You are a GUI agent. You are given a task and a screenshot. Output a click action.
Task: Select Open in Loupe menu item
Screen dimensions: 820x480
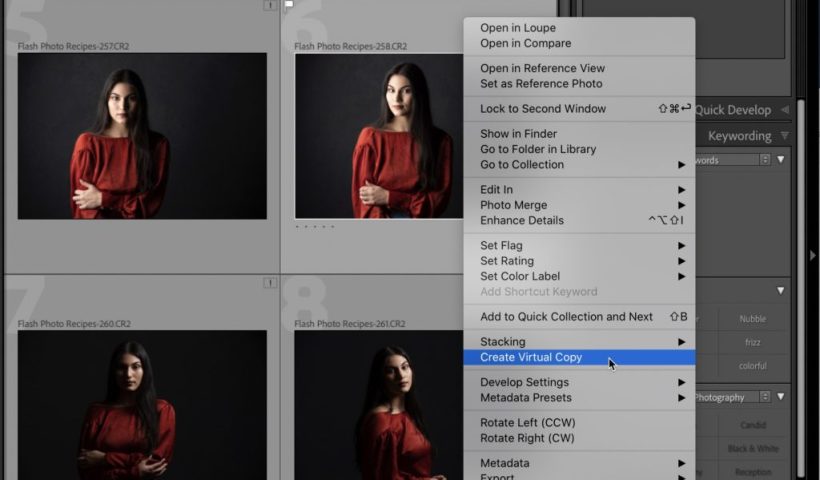pos(518,28)
